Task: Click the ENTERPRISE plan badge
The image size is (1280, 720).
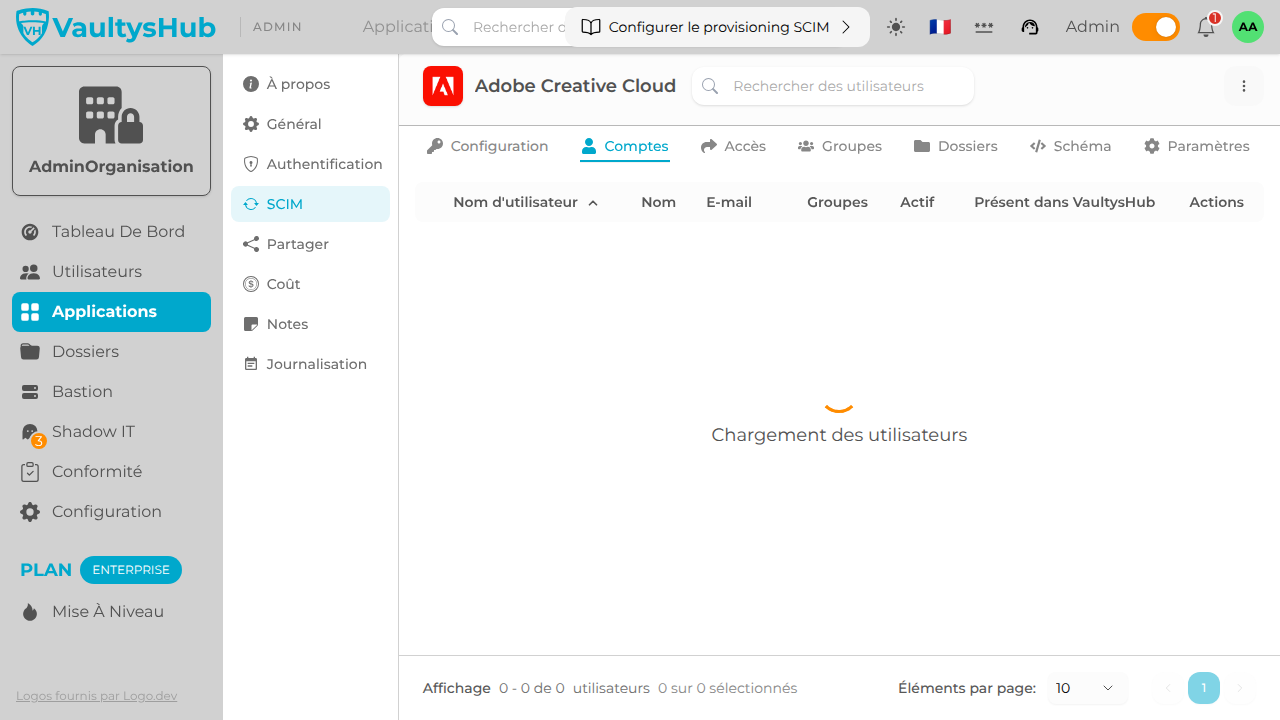Action: pyautogui.click(x=131, y=570)
